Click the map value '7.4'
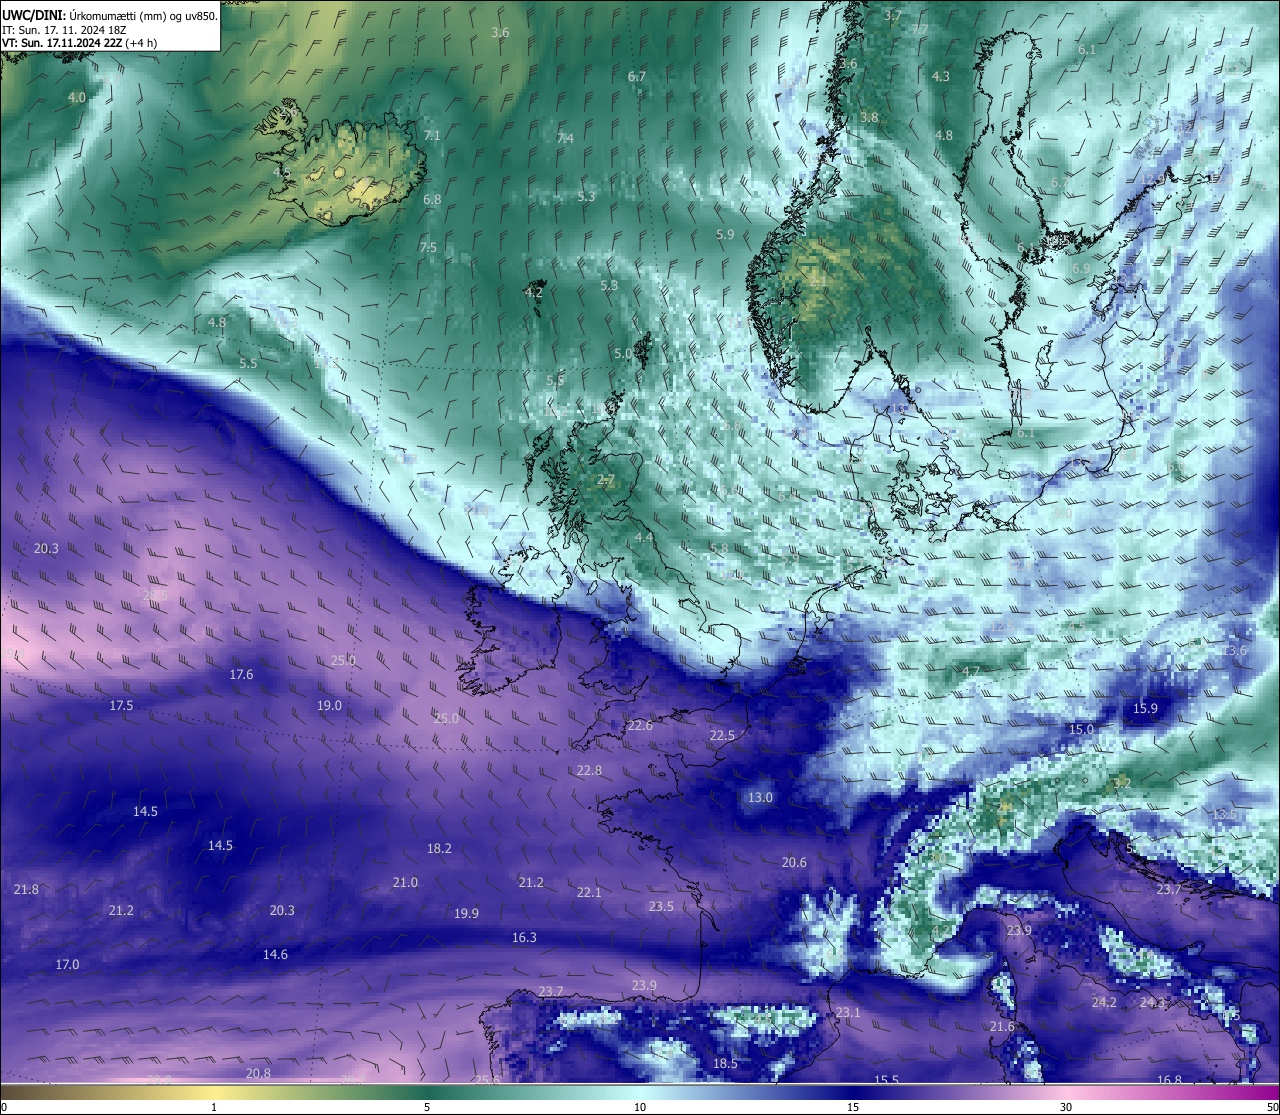The height and width of the screenshot is (1115, 1280). (565, 138)
